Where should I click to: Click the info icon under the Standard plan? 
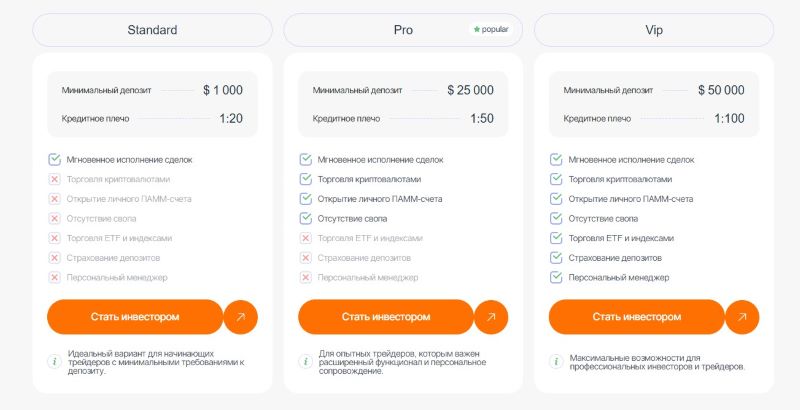tap(55, 360)
